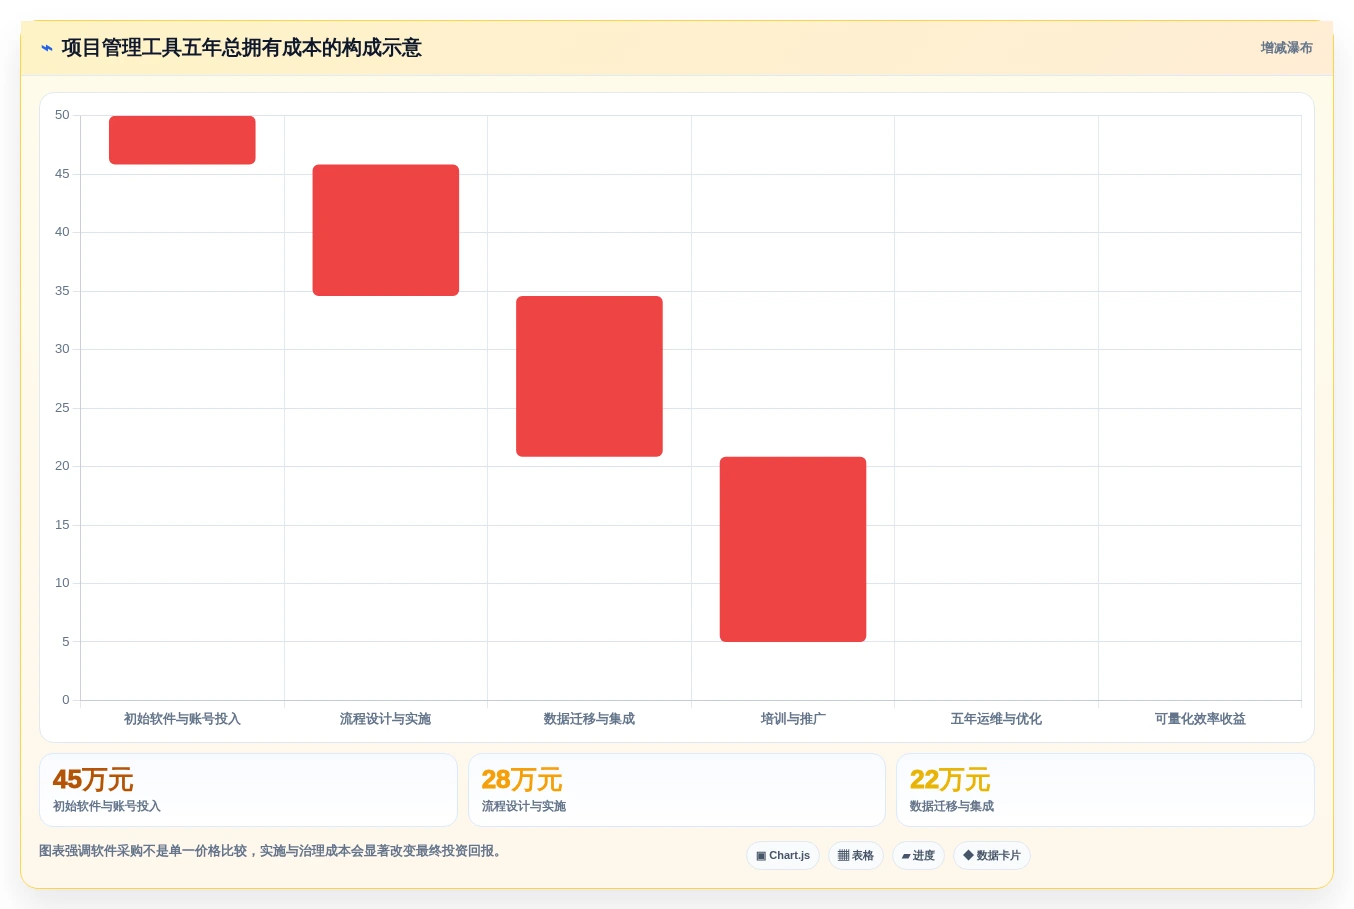This screenshot has width=1354, height=909.
Task: Select the Chart.js tag chip
Action: click(783, 856)
